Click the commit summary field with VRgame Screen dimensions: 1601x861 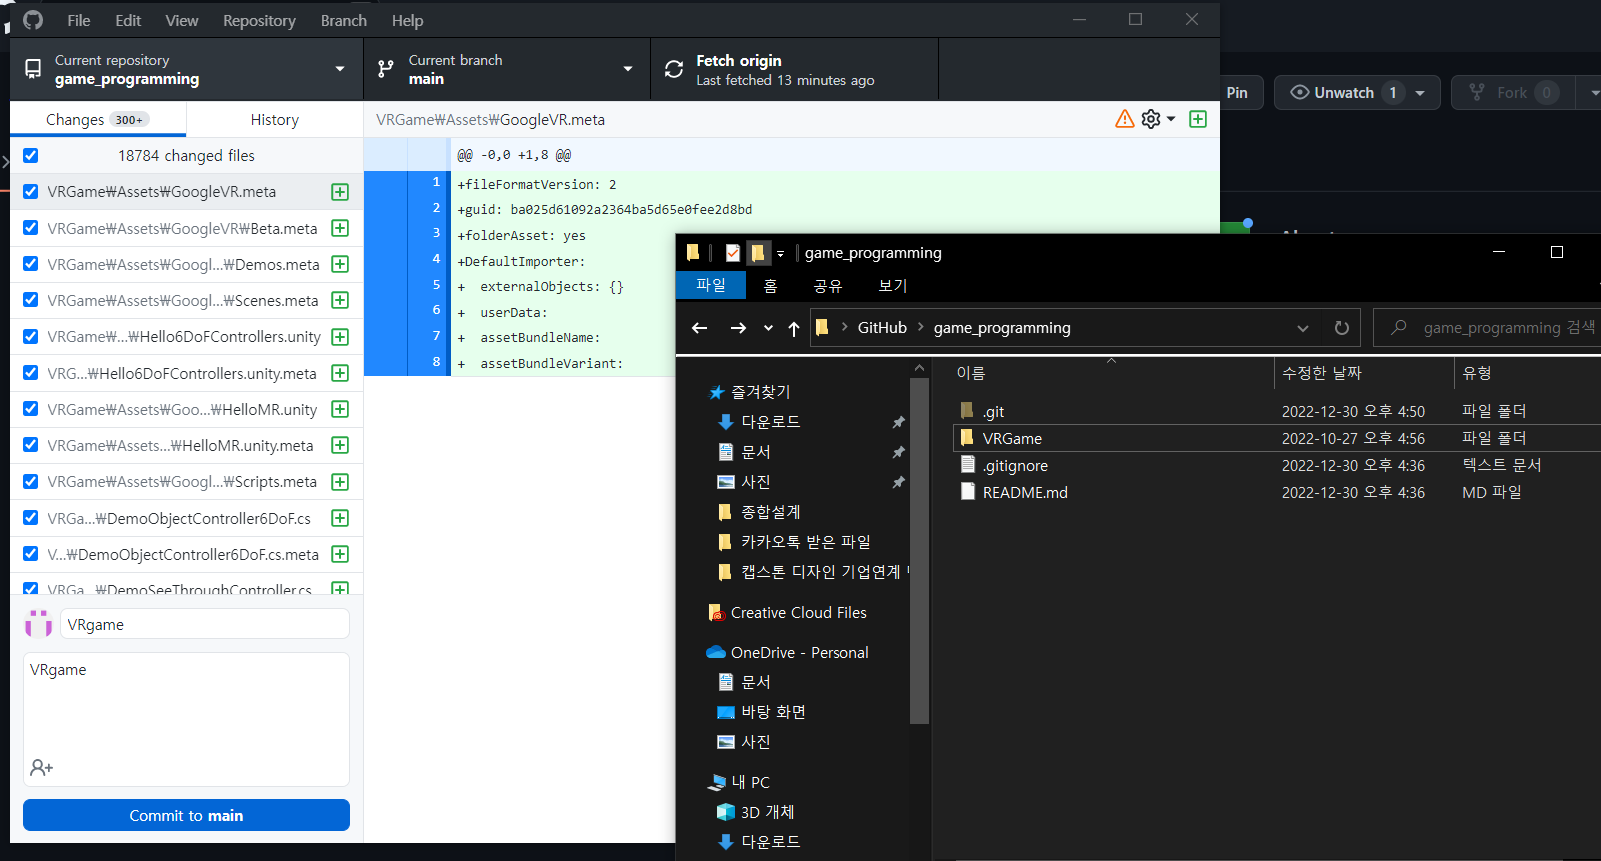pyautogui.click(x=205, y=624)
